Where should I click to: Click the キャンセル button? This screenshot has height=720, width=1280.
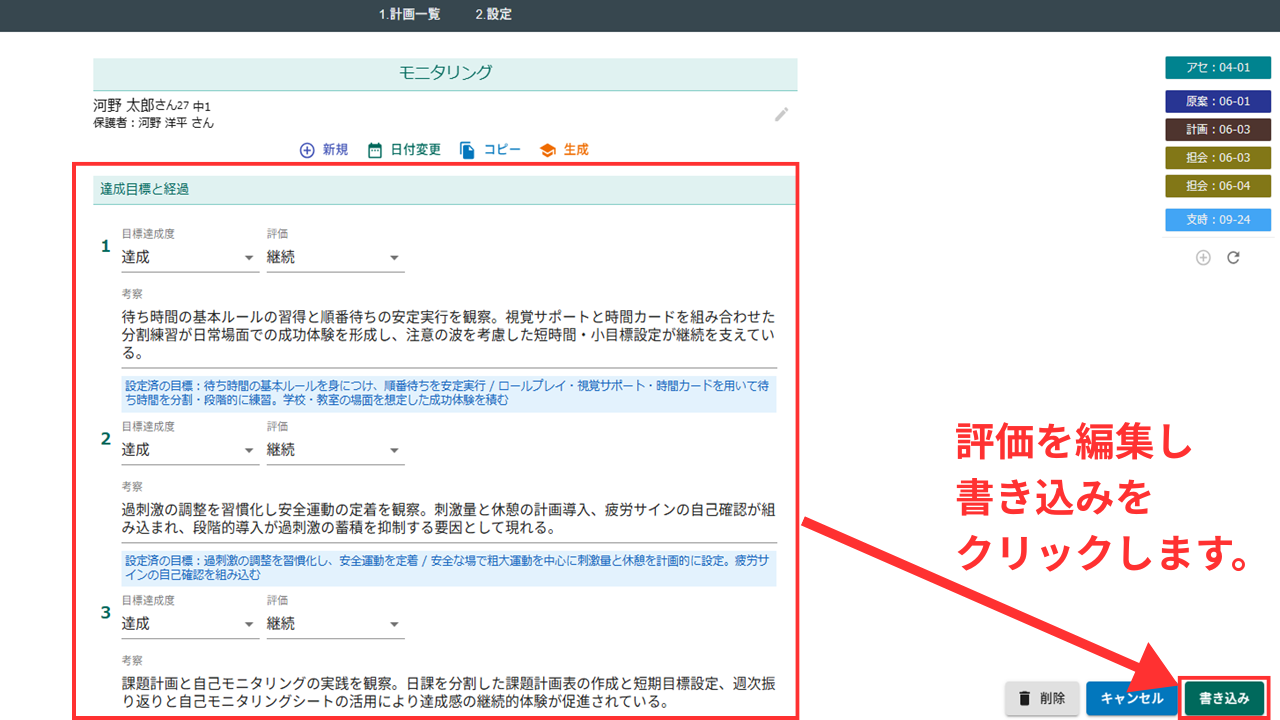(x=1131, y=698)
